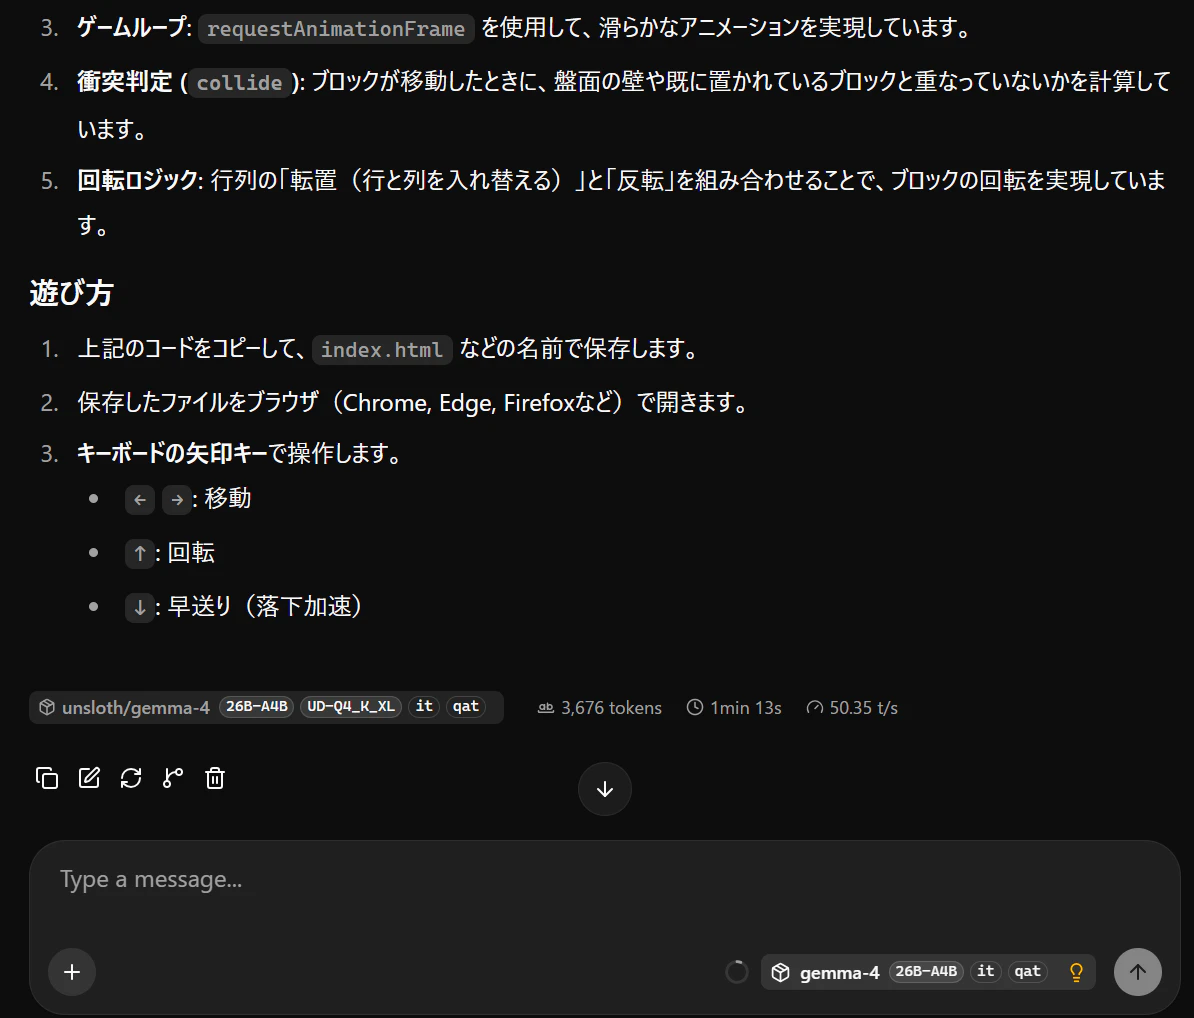Click the it tag in response footer

[424, 707]
